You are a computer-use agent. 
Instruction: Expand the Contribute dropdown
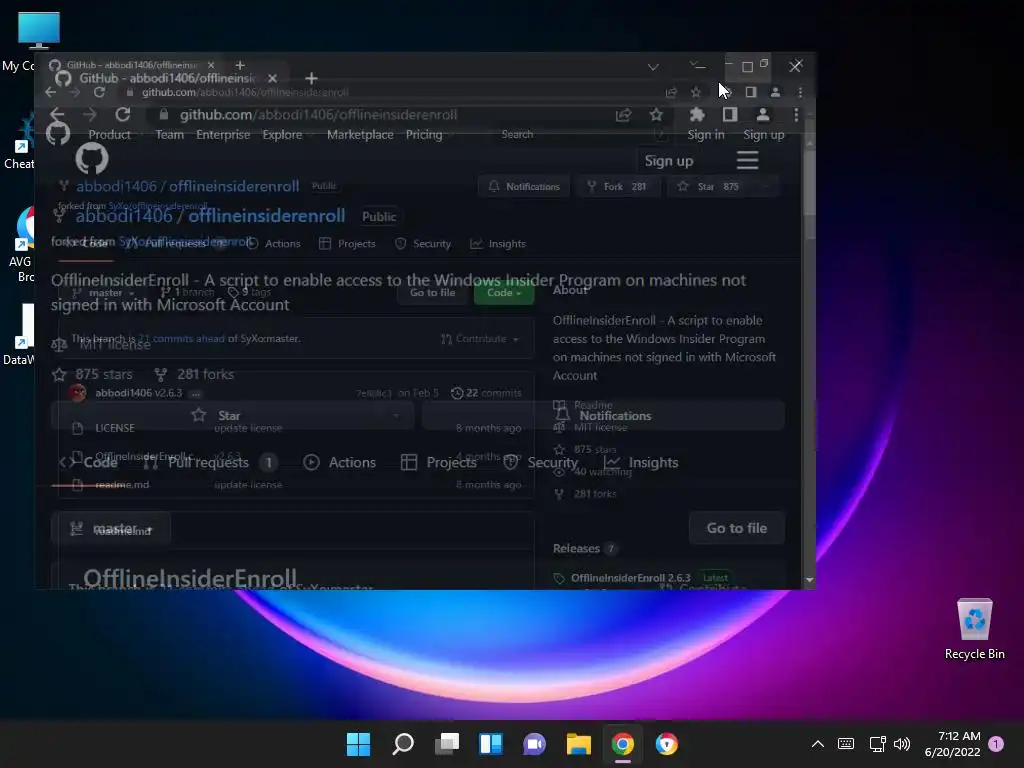pyautogui.click(x=480, y=339)
